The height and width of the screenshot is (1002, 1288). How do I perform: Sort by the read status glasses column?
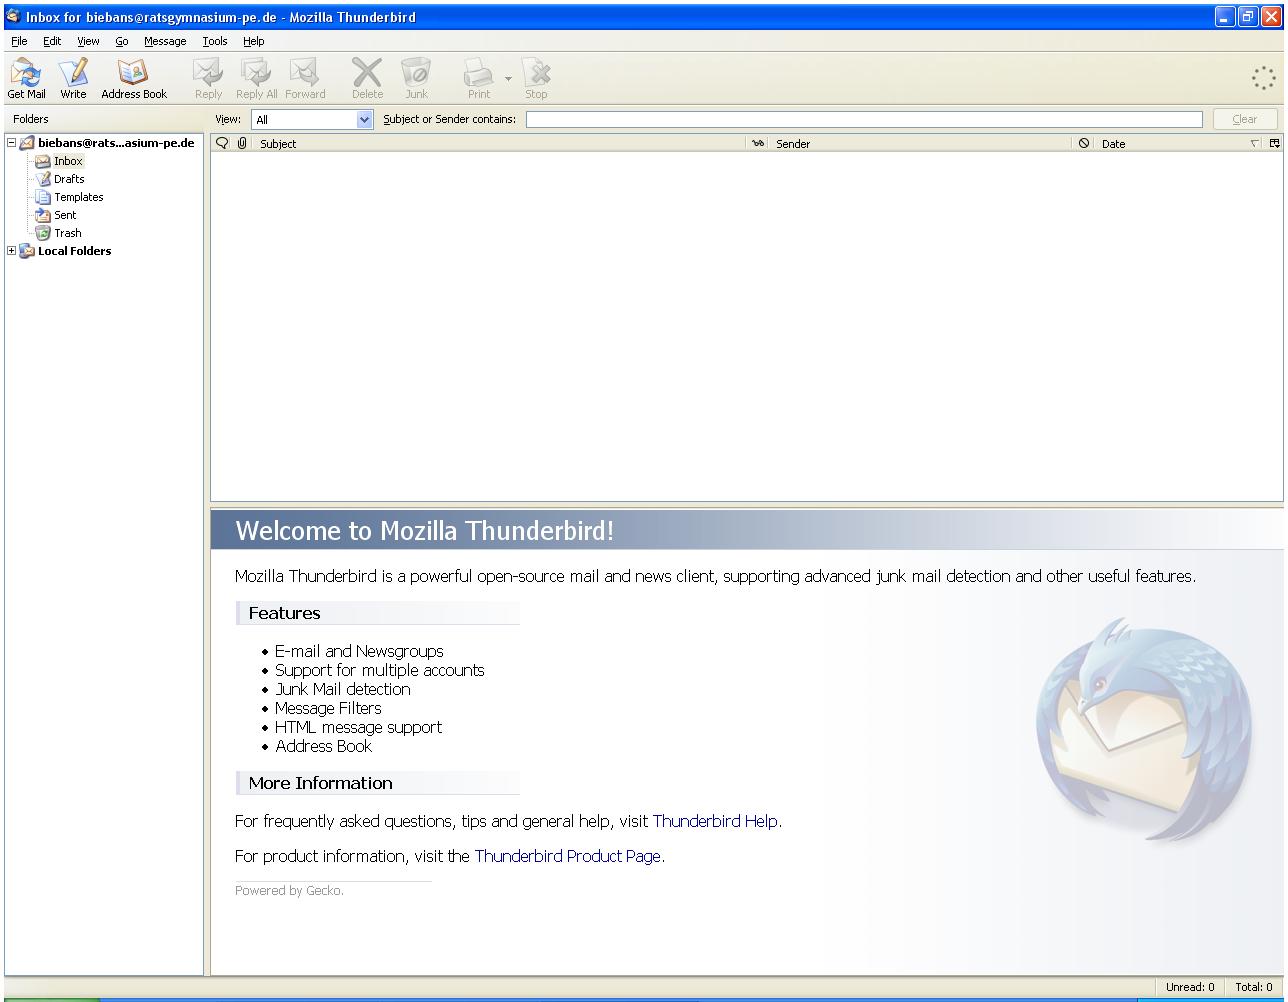pos(758,143)
